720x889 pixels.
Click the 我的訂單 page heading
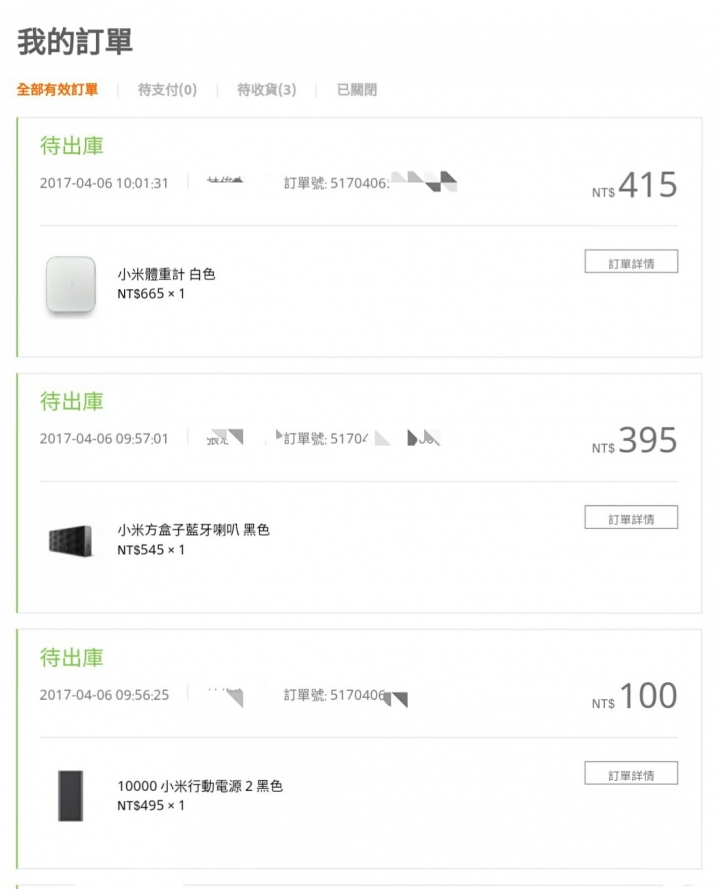tap(75, 42)
